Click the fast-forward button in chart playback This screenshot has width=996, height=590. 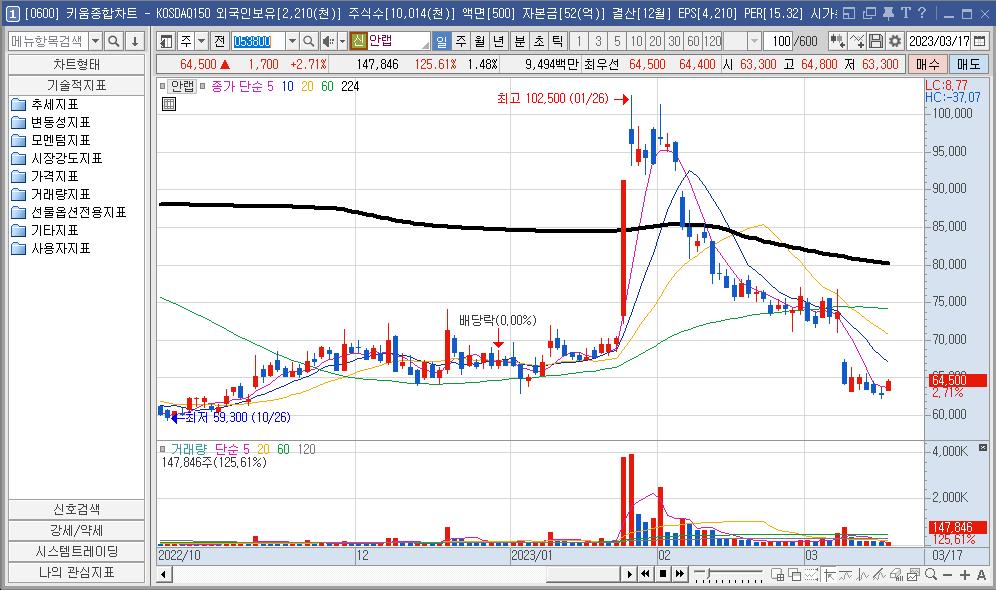click(x=680, y=574)
